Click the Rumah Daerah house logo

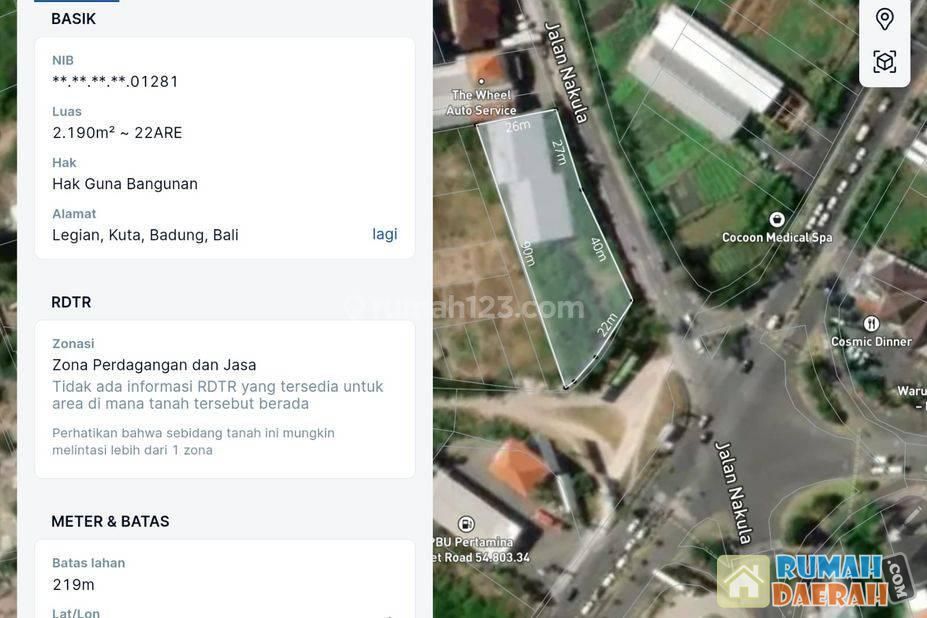tap(743, 581)
